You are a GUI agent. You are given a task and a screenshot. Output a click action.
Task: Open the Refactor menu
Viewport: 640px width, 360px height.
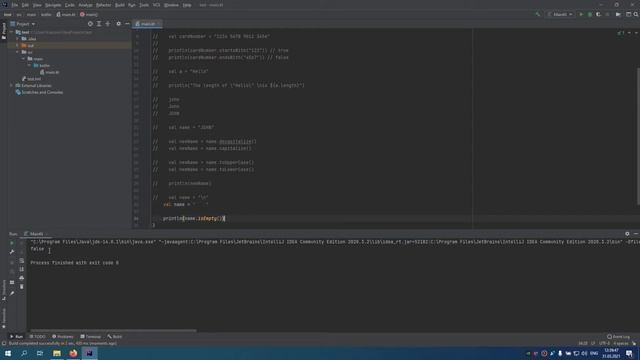point(103,5)
